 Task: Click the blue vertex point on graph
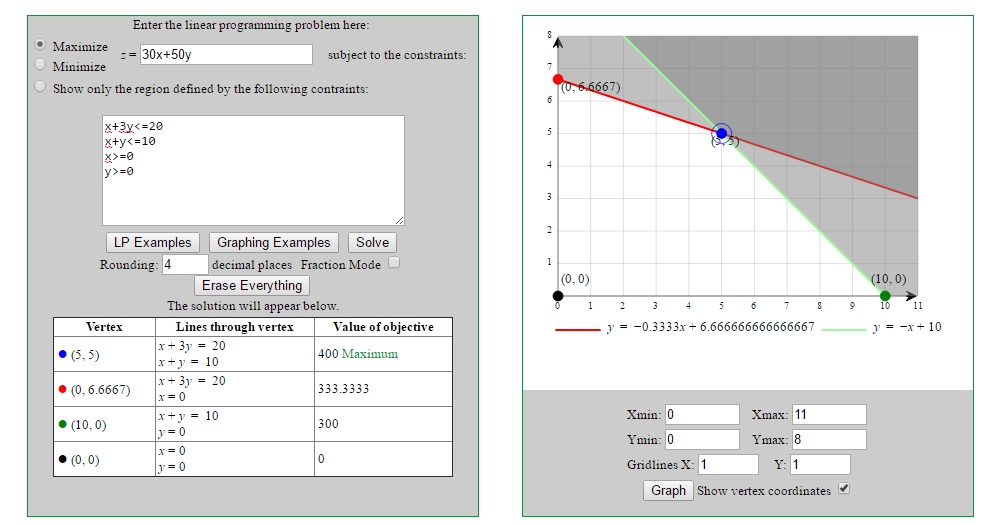(722, 133)
